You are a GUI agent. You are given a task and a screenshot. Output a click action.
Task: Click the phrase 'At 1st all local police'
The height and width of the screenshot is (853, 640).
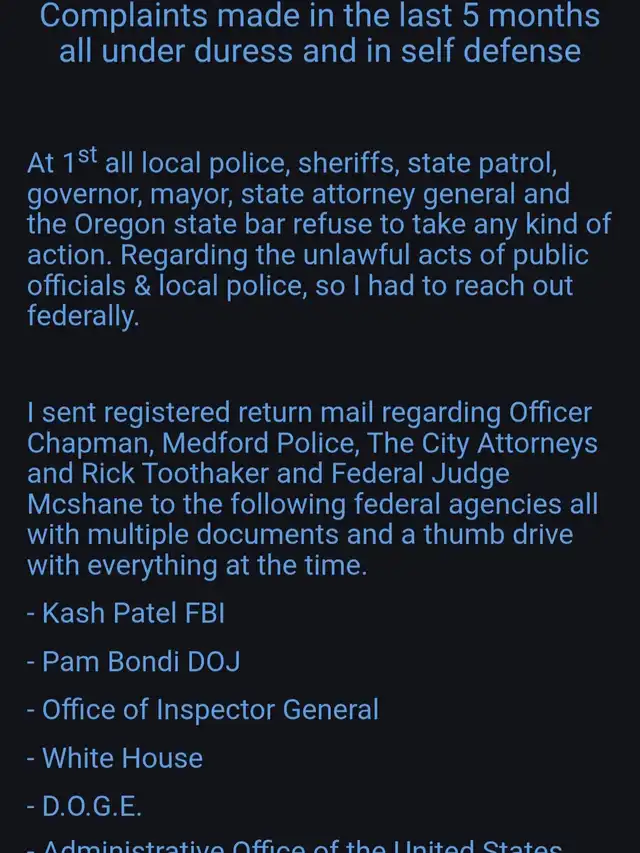[x=158, y=162]
